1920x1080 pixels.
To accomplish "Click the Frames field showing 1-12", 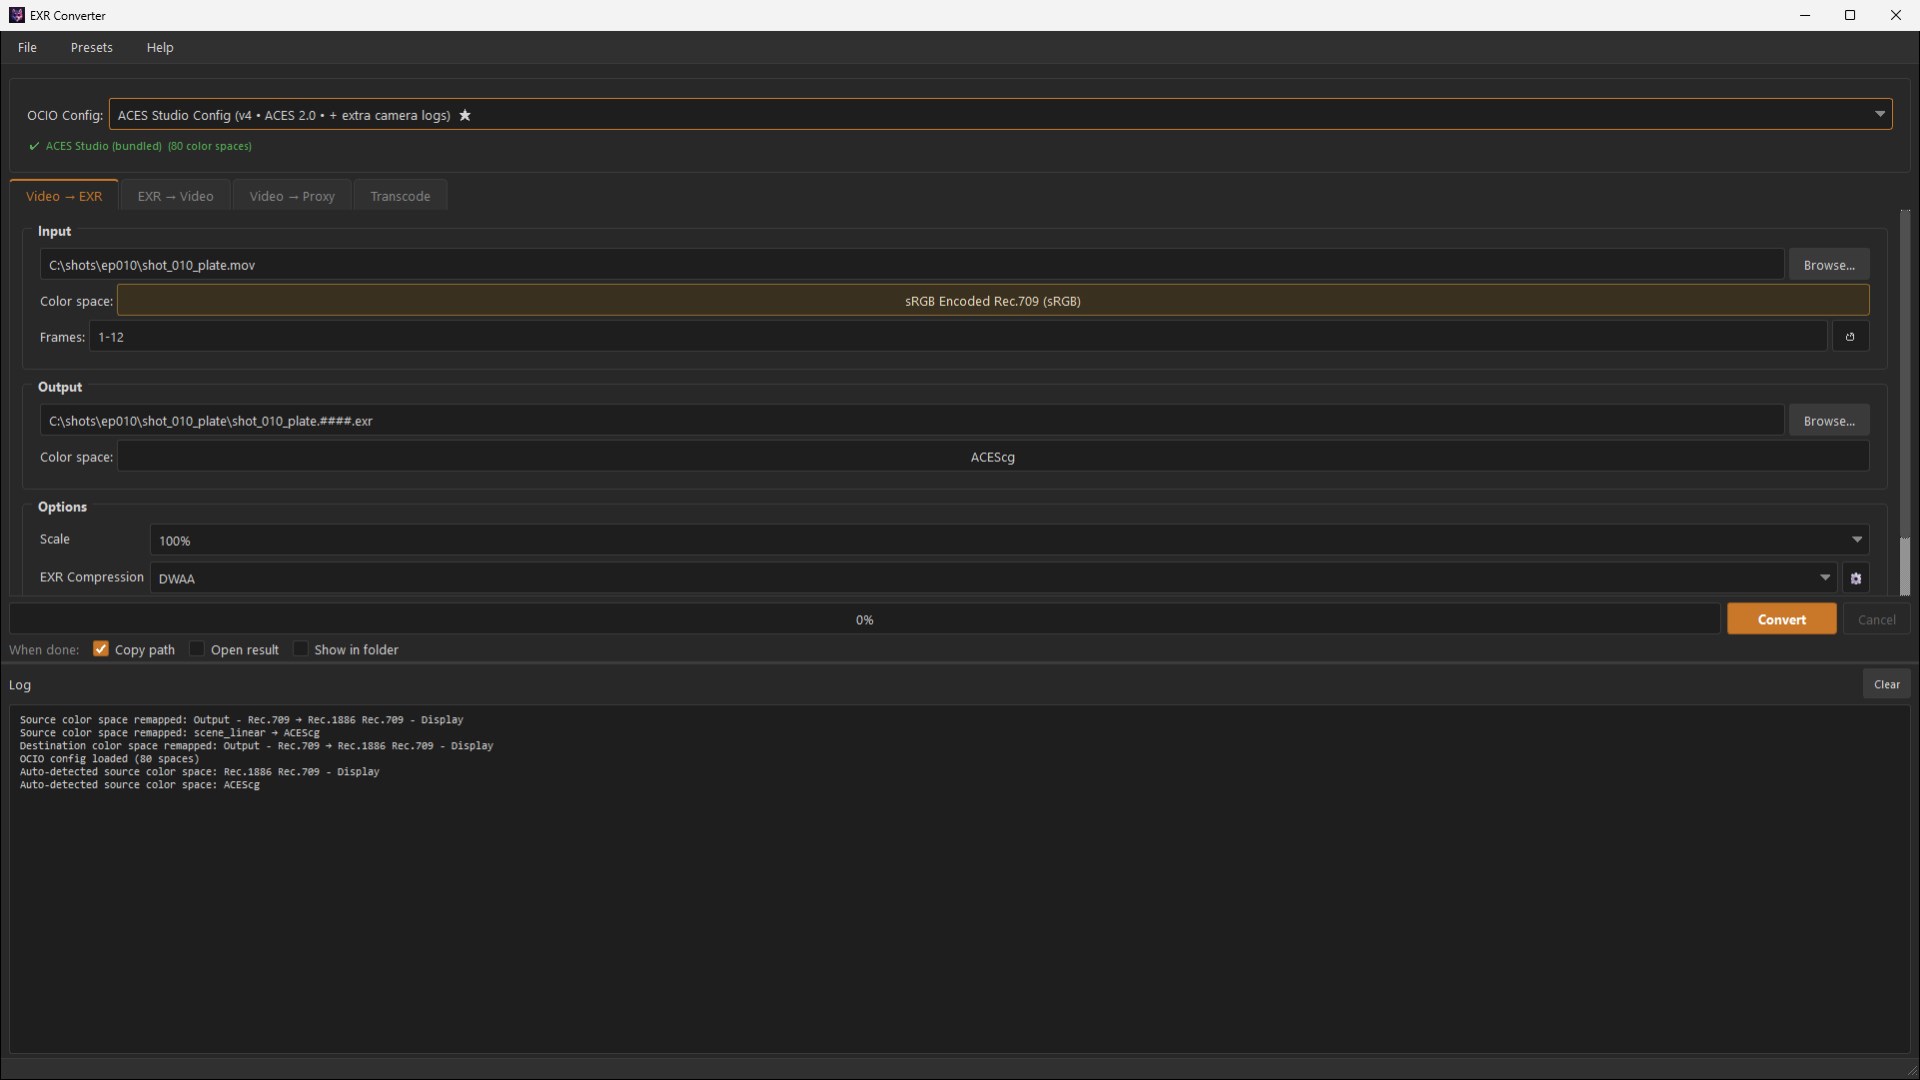I will [958, 337].
